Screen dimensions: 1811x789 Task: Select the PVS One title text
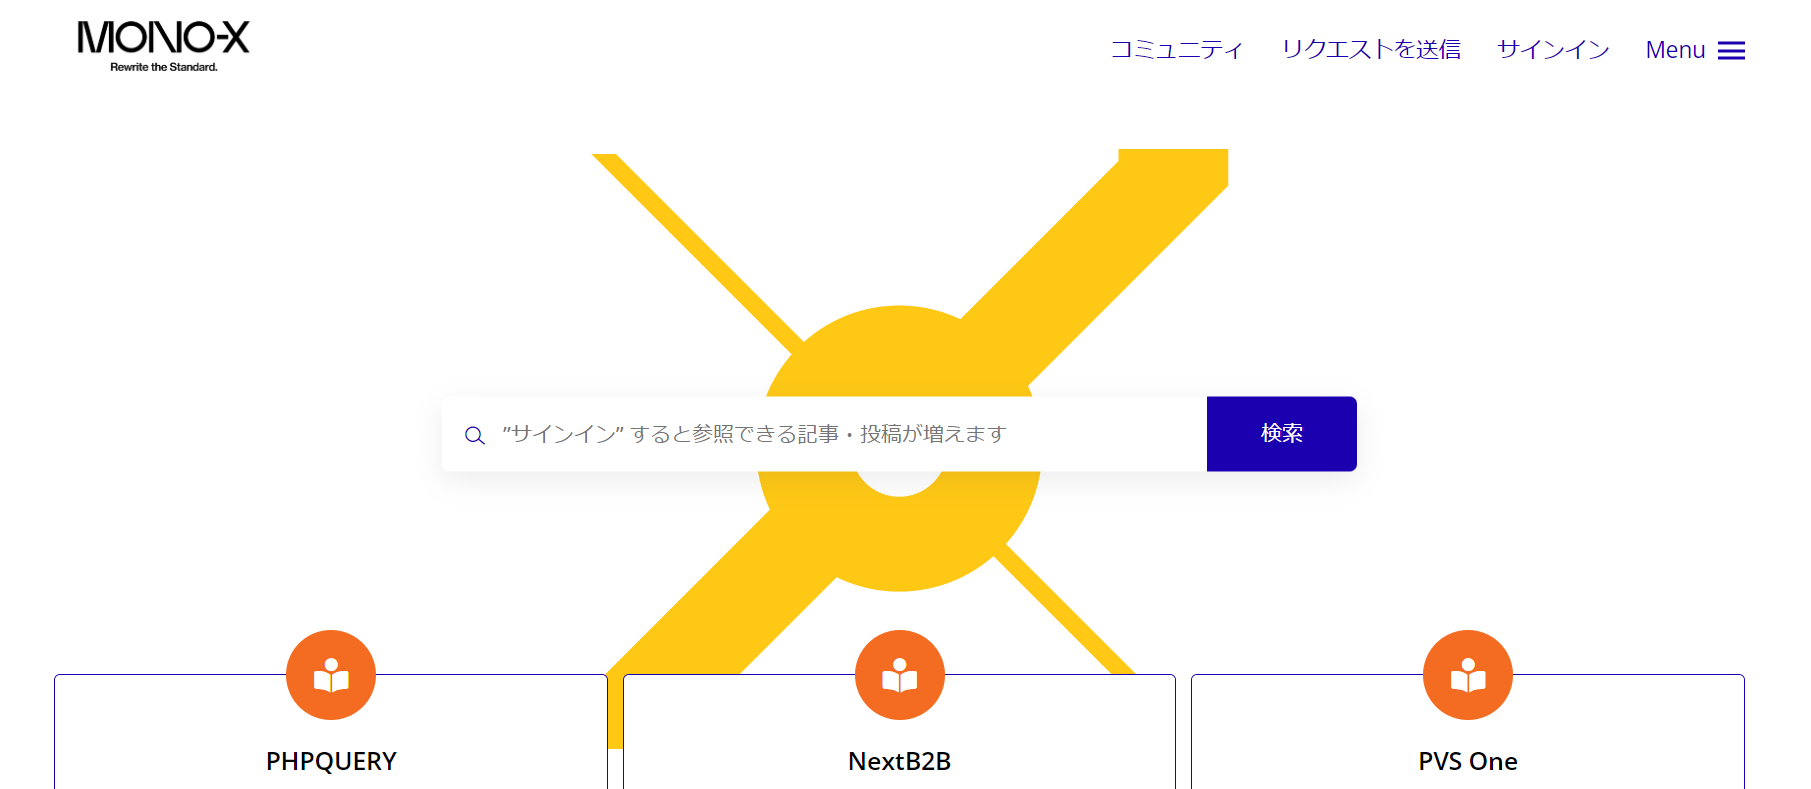pyautogui.click(x=1468, y=761)
